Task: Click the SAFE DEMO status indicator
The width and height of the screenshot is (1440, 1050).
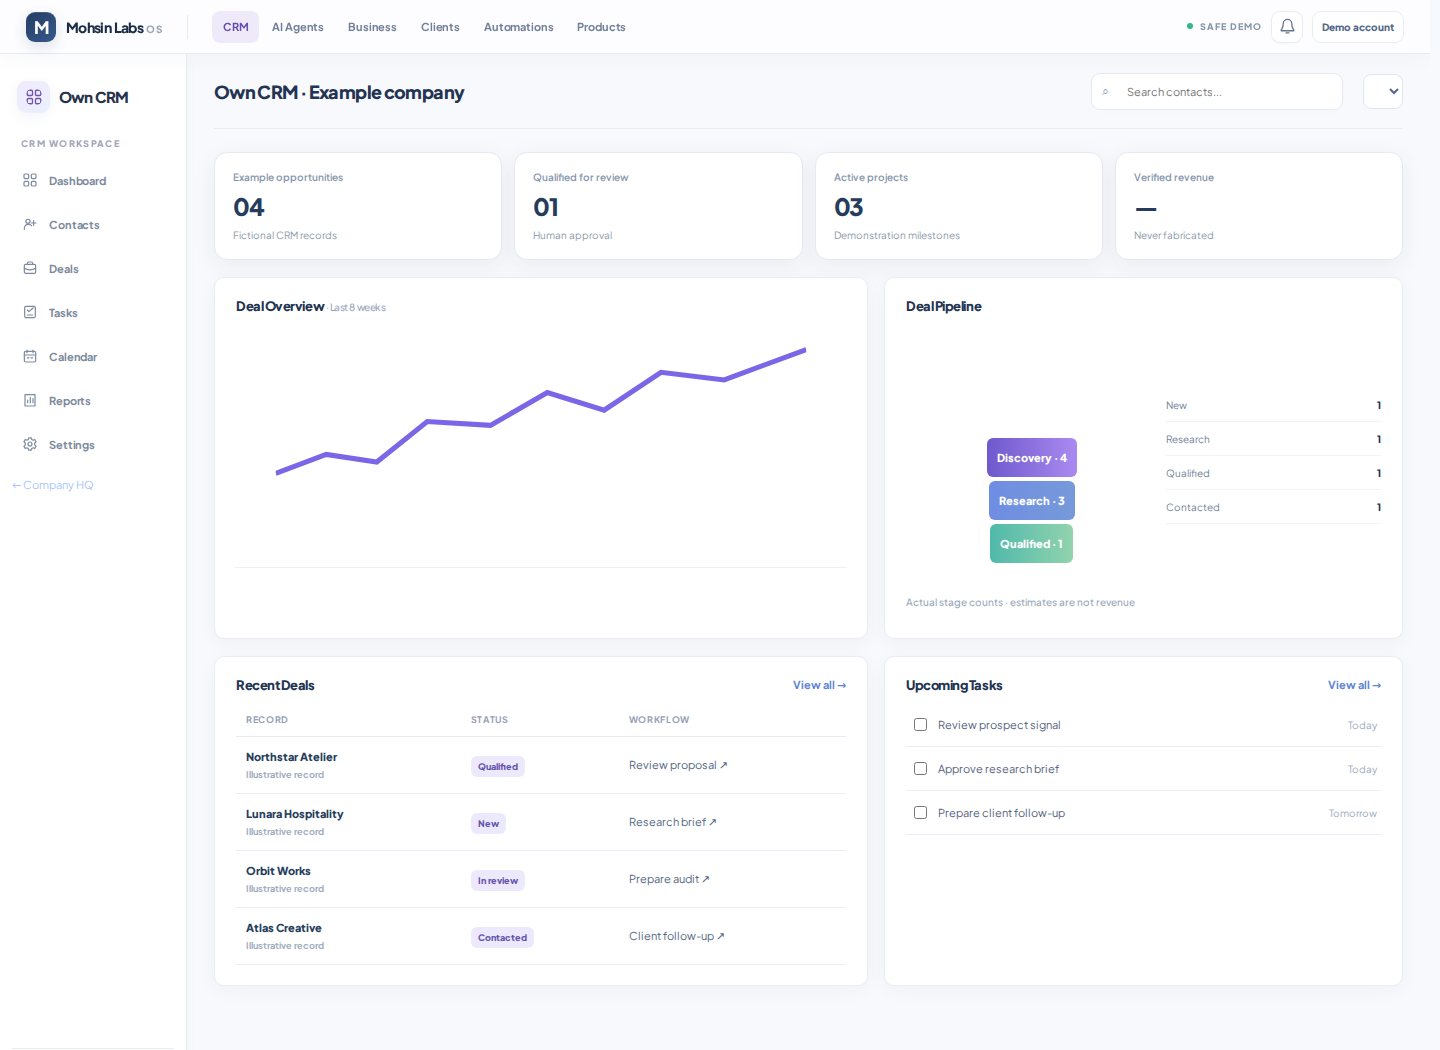Action: pos(1224,27)
